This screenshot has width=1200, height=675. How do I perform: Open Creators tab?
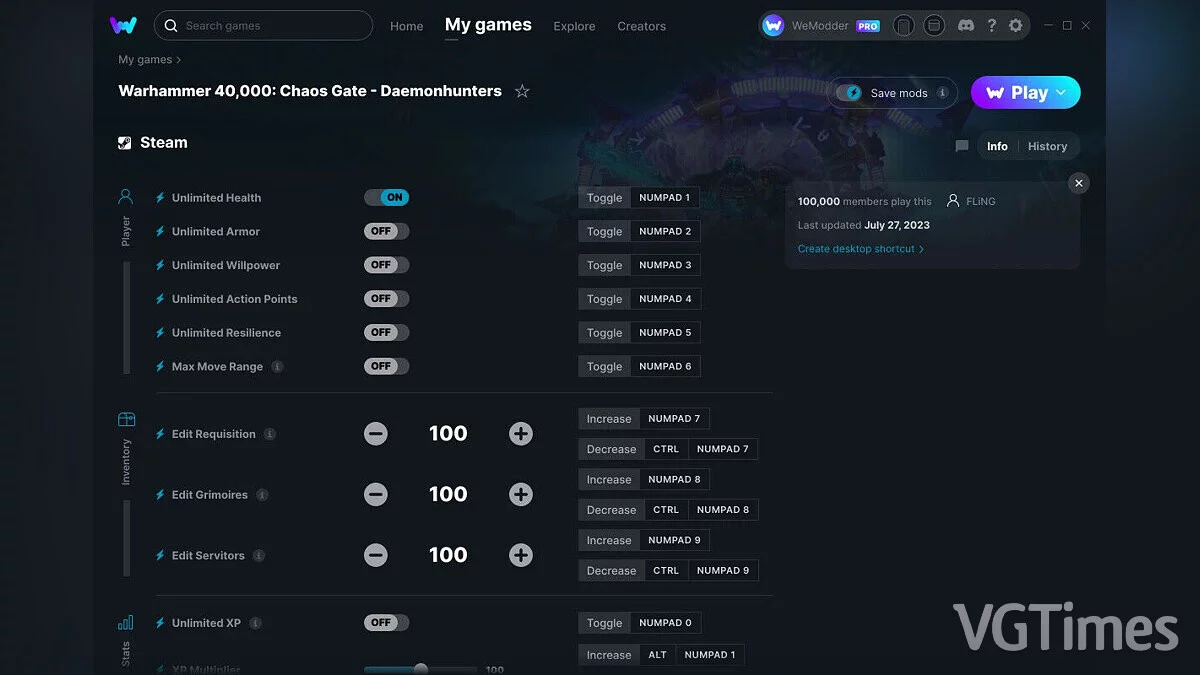coord(642,26)
